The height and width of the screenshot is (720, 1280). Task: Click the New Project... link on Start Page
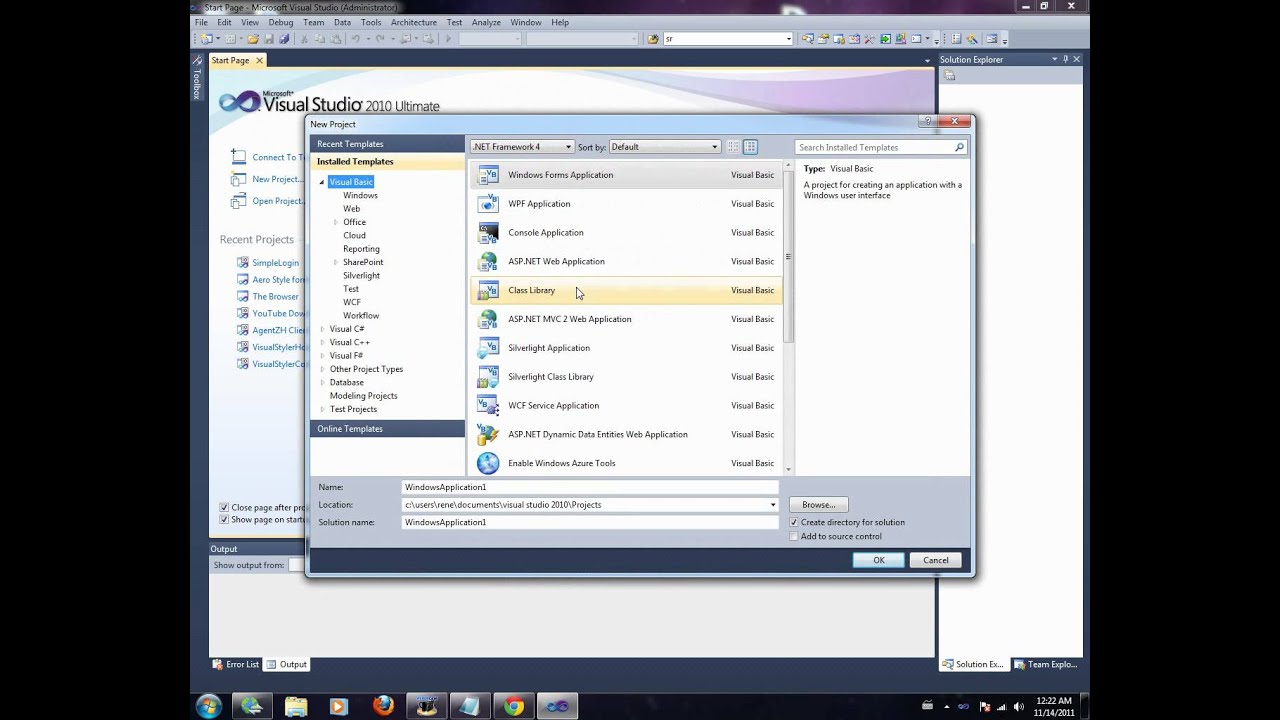click(277, 179)
